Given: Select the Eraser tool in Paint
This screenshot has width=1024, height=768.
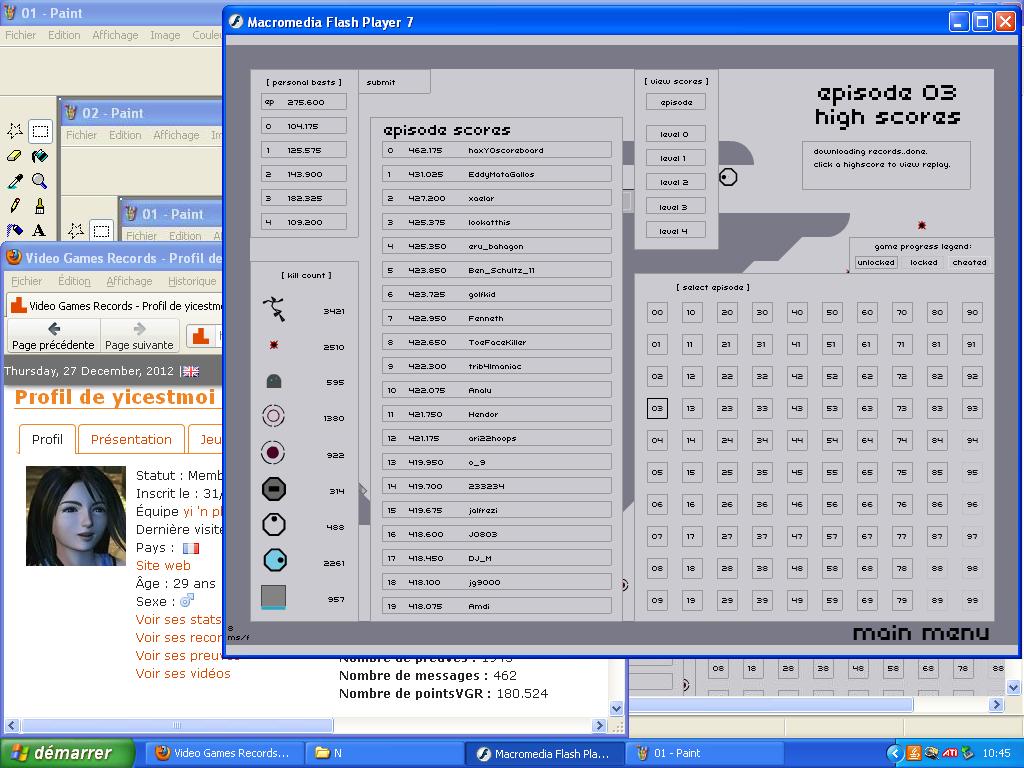Looking at the screenshot, I should (x=15, y=156).
